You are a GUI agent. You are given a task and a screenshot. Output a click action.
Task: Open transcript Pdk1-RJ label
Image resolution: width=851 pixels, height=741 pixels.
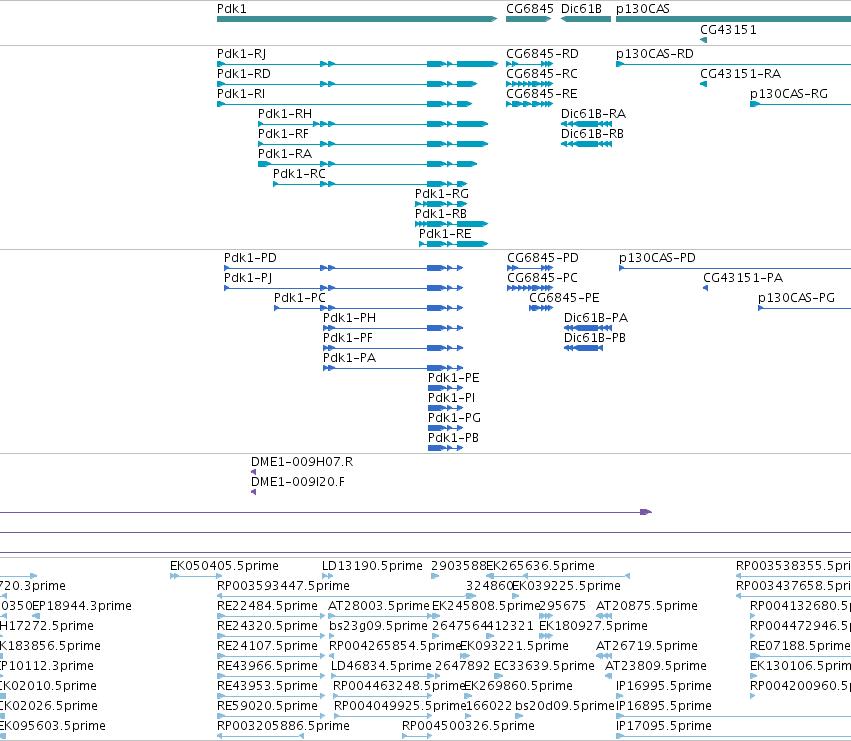pos(242,54)
